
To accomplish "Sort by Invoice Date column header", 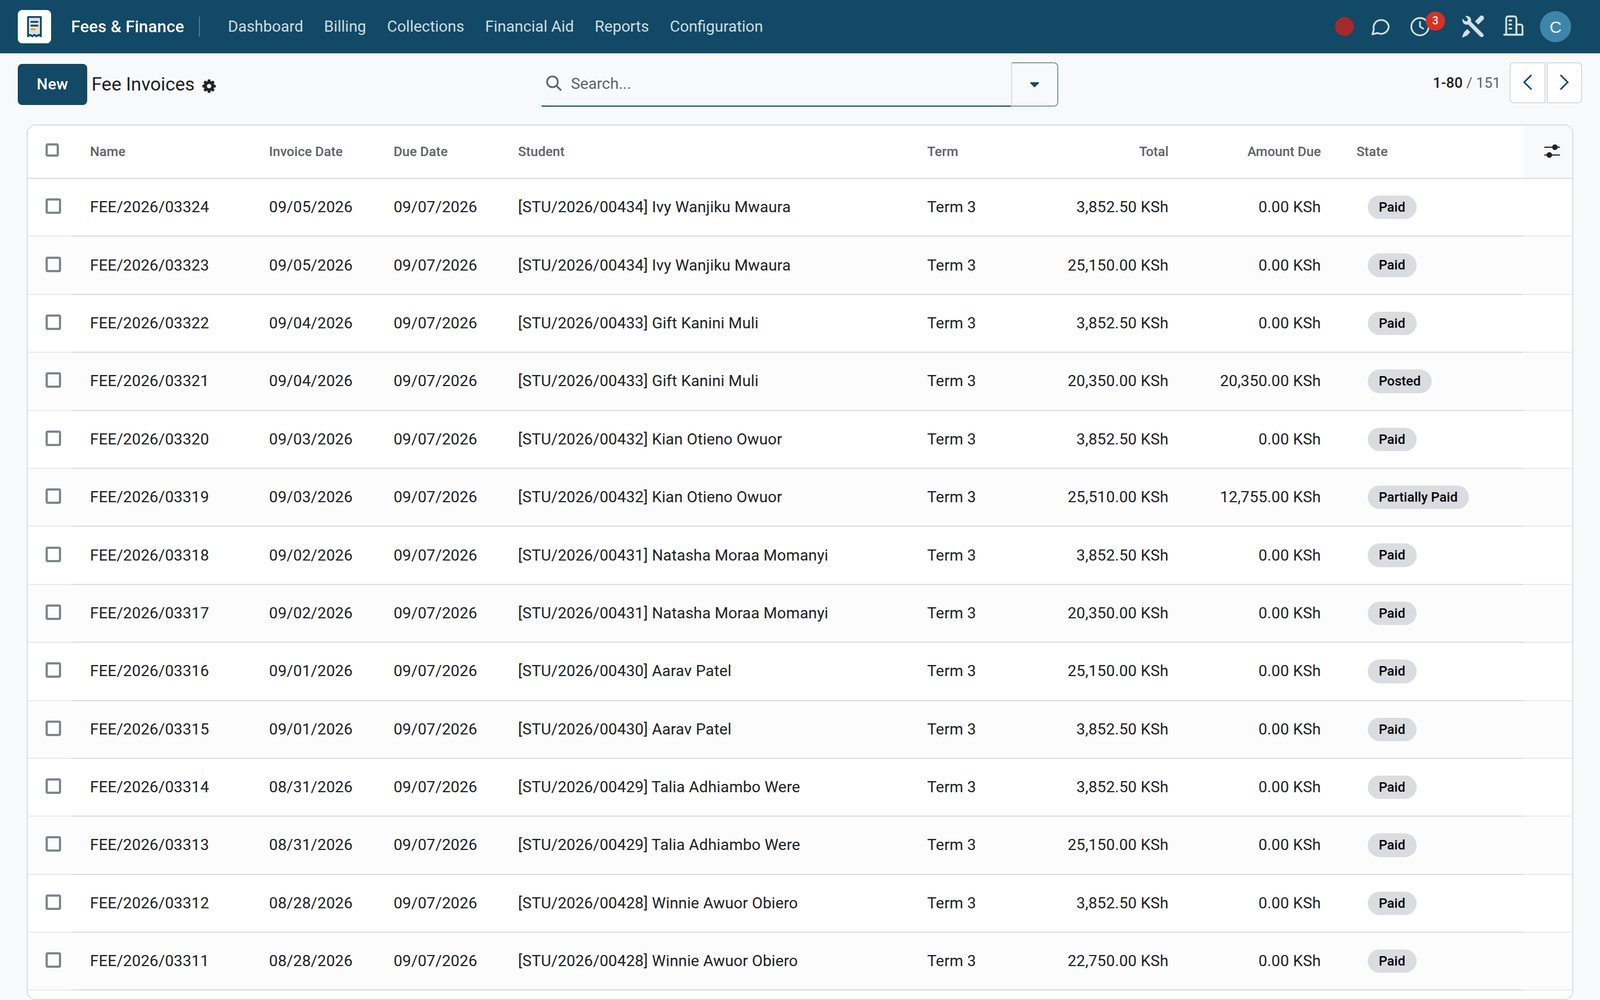I will pyautogui.click(x=305, y=152).
